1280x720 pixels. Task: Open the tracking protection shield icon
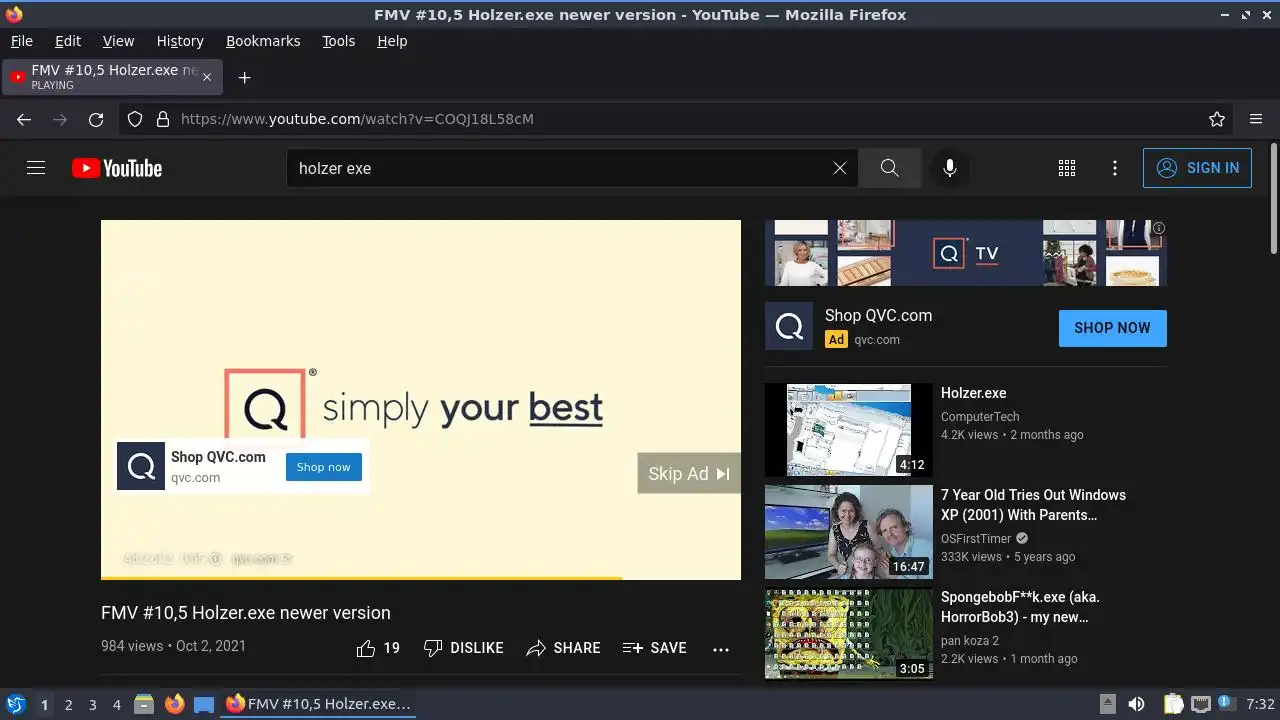tap(135, 119)
